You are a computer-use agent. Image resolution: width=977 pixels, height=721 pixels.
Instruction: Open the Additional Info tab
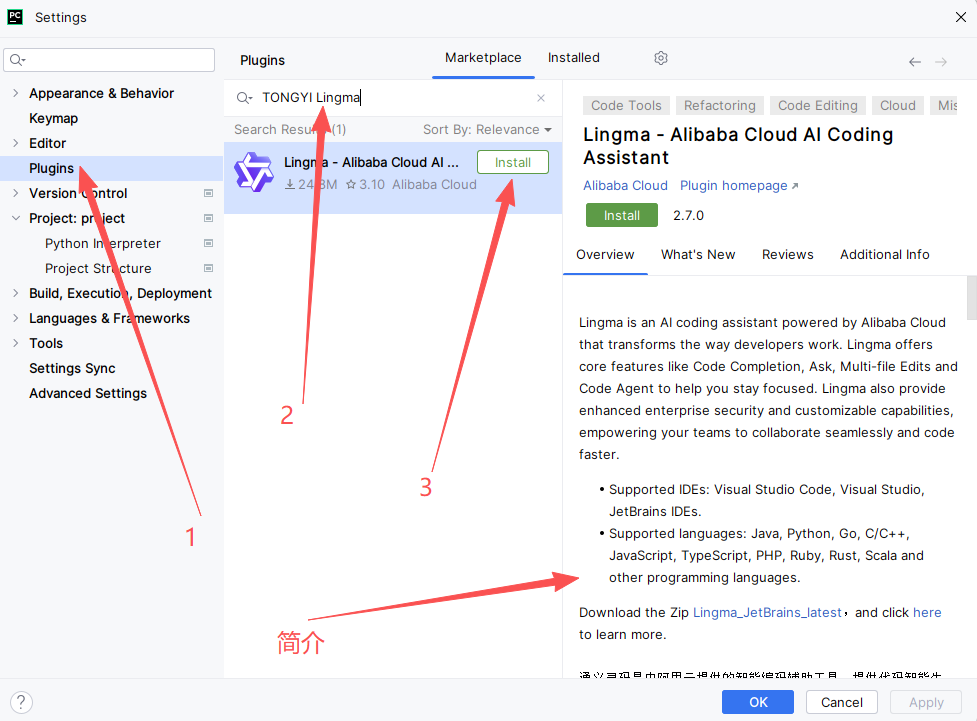(x=884, y=254)
